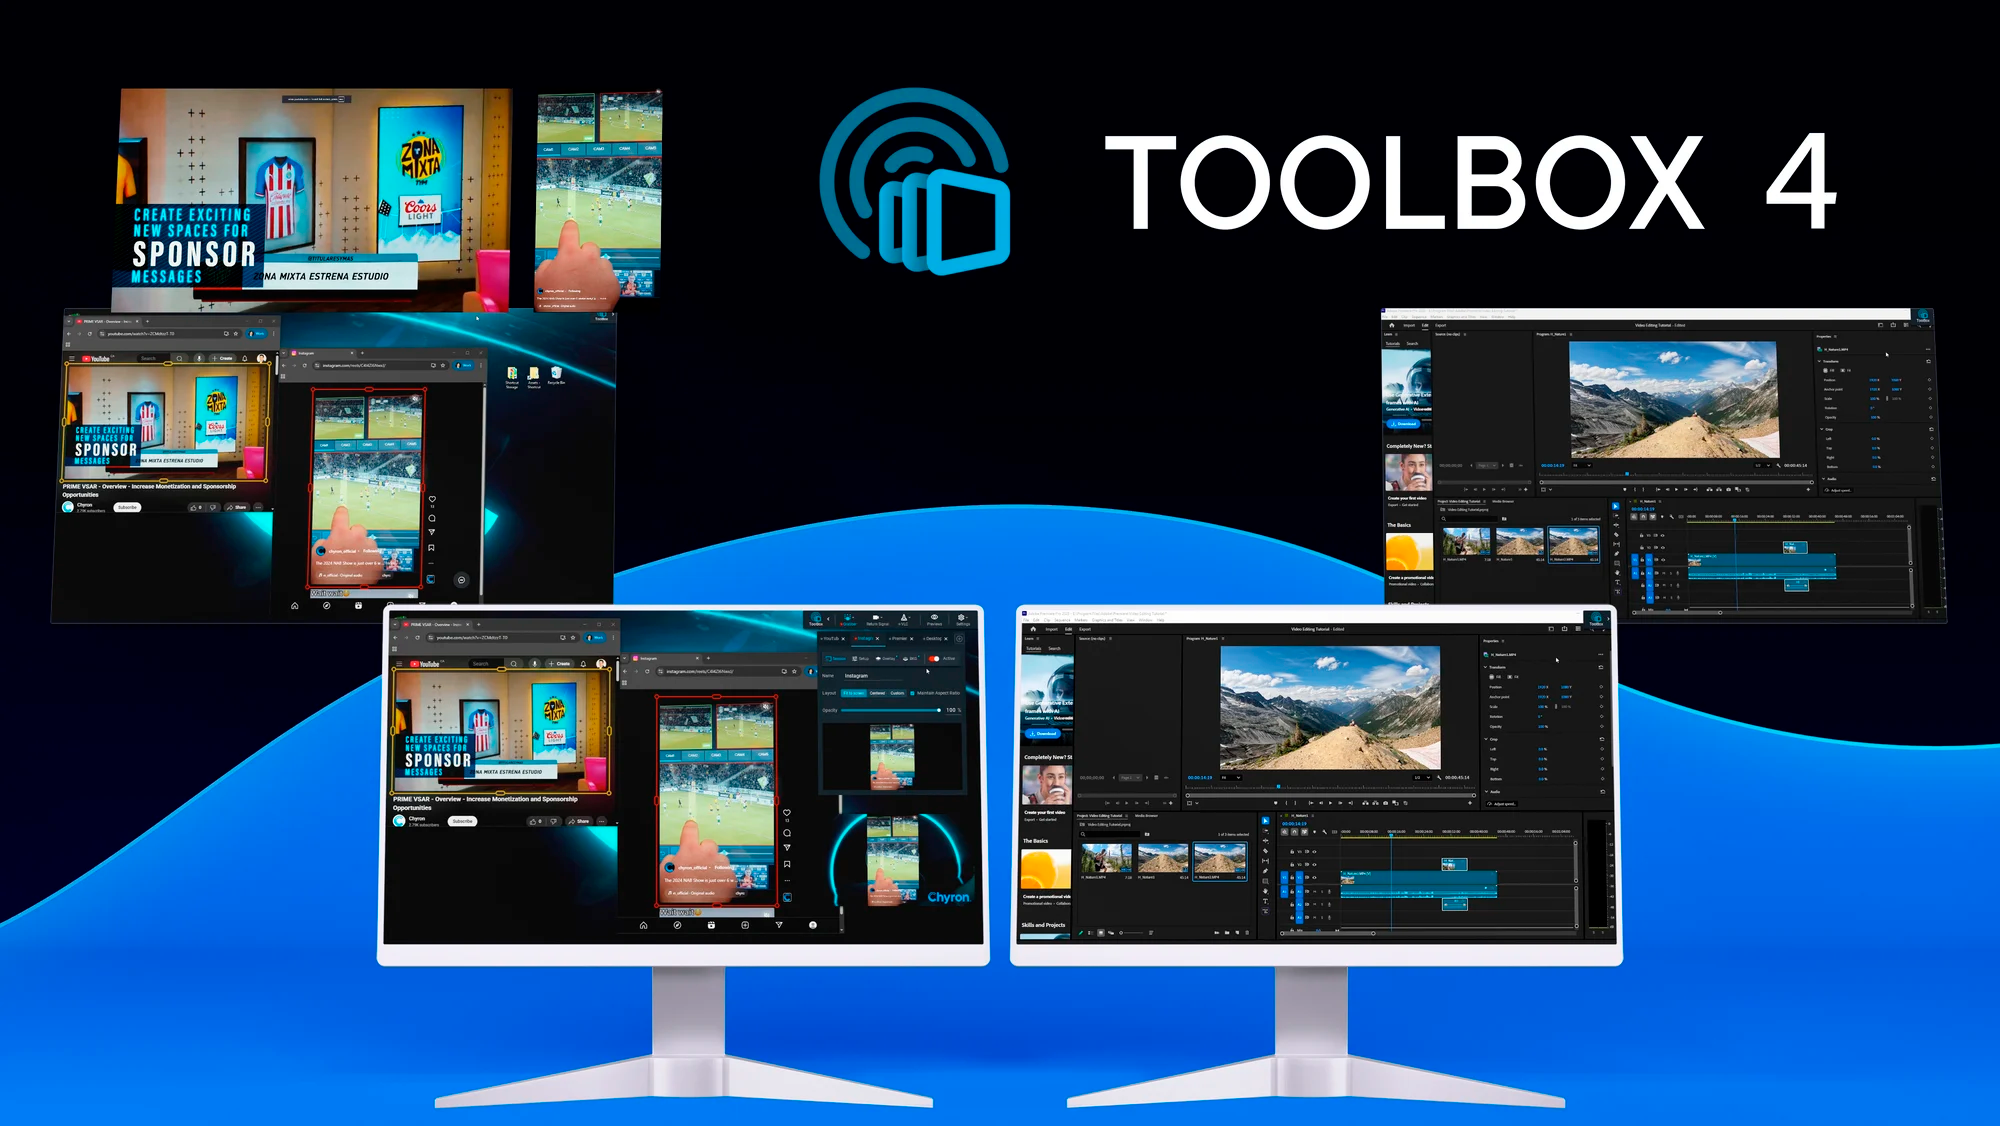2000x1126 pixels.
Task: Switch to the Premier tab in Toolbox
Action: (x=899, y=639)
